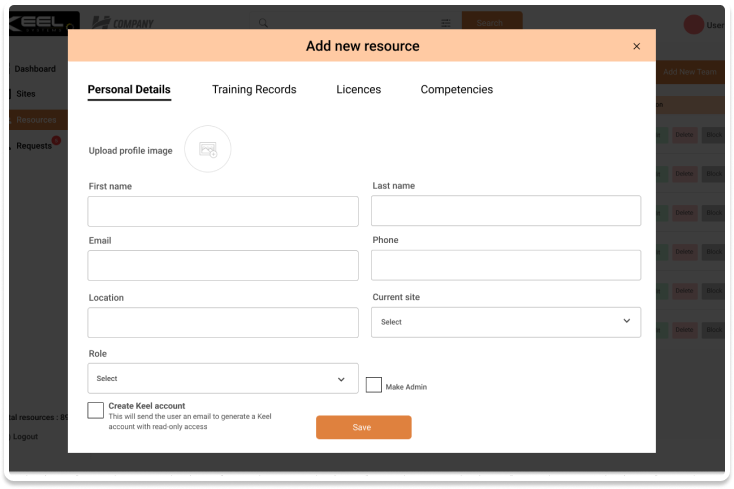Viewport: 734px width, 489px height.
Task: Click the Keel logo in top left
Action: (x=40, y=22)
